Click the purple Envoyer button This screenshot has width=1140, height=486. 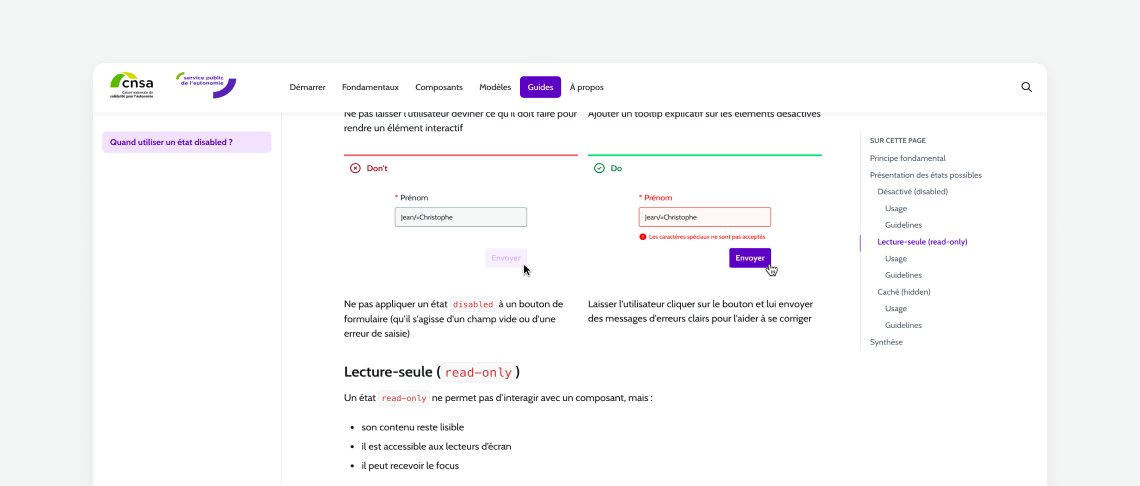point(750,258)
